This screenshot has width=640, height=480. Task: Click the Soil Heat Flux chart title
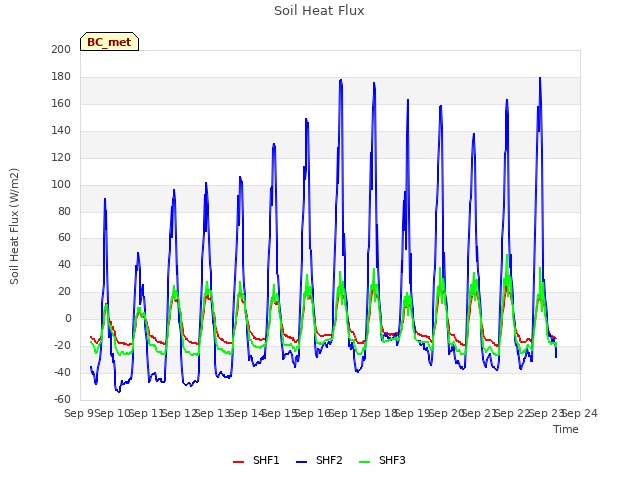(x=319, y=11)
